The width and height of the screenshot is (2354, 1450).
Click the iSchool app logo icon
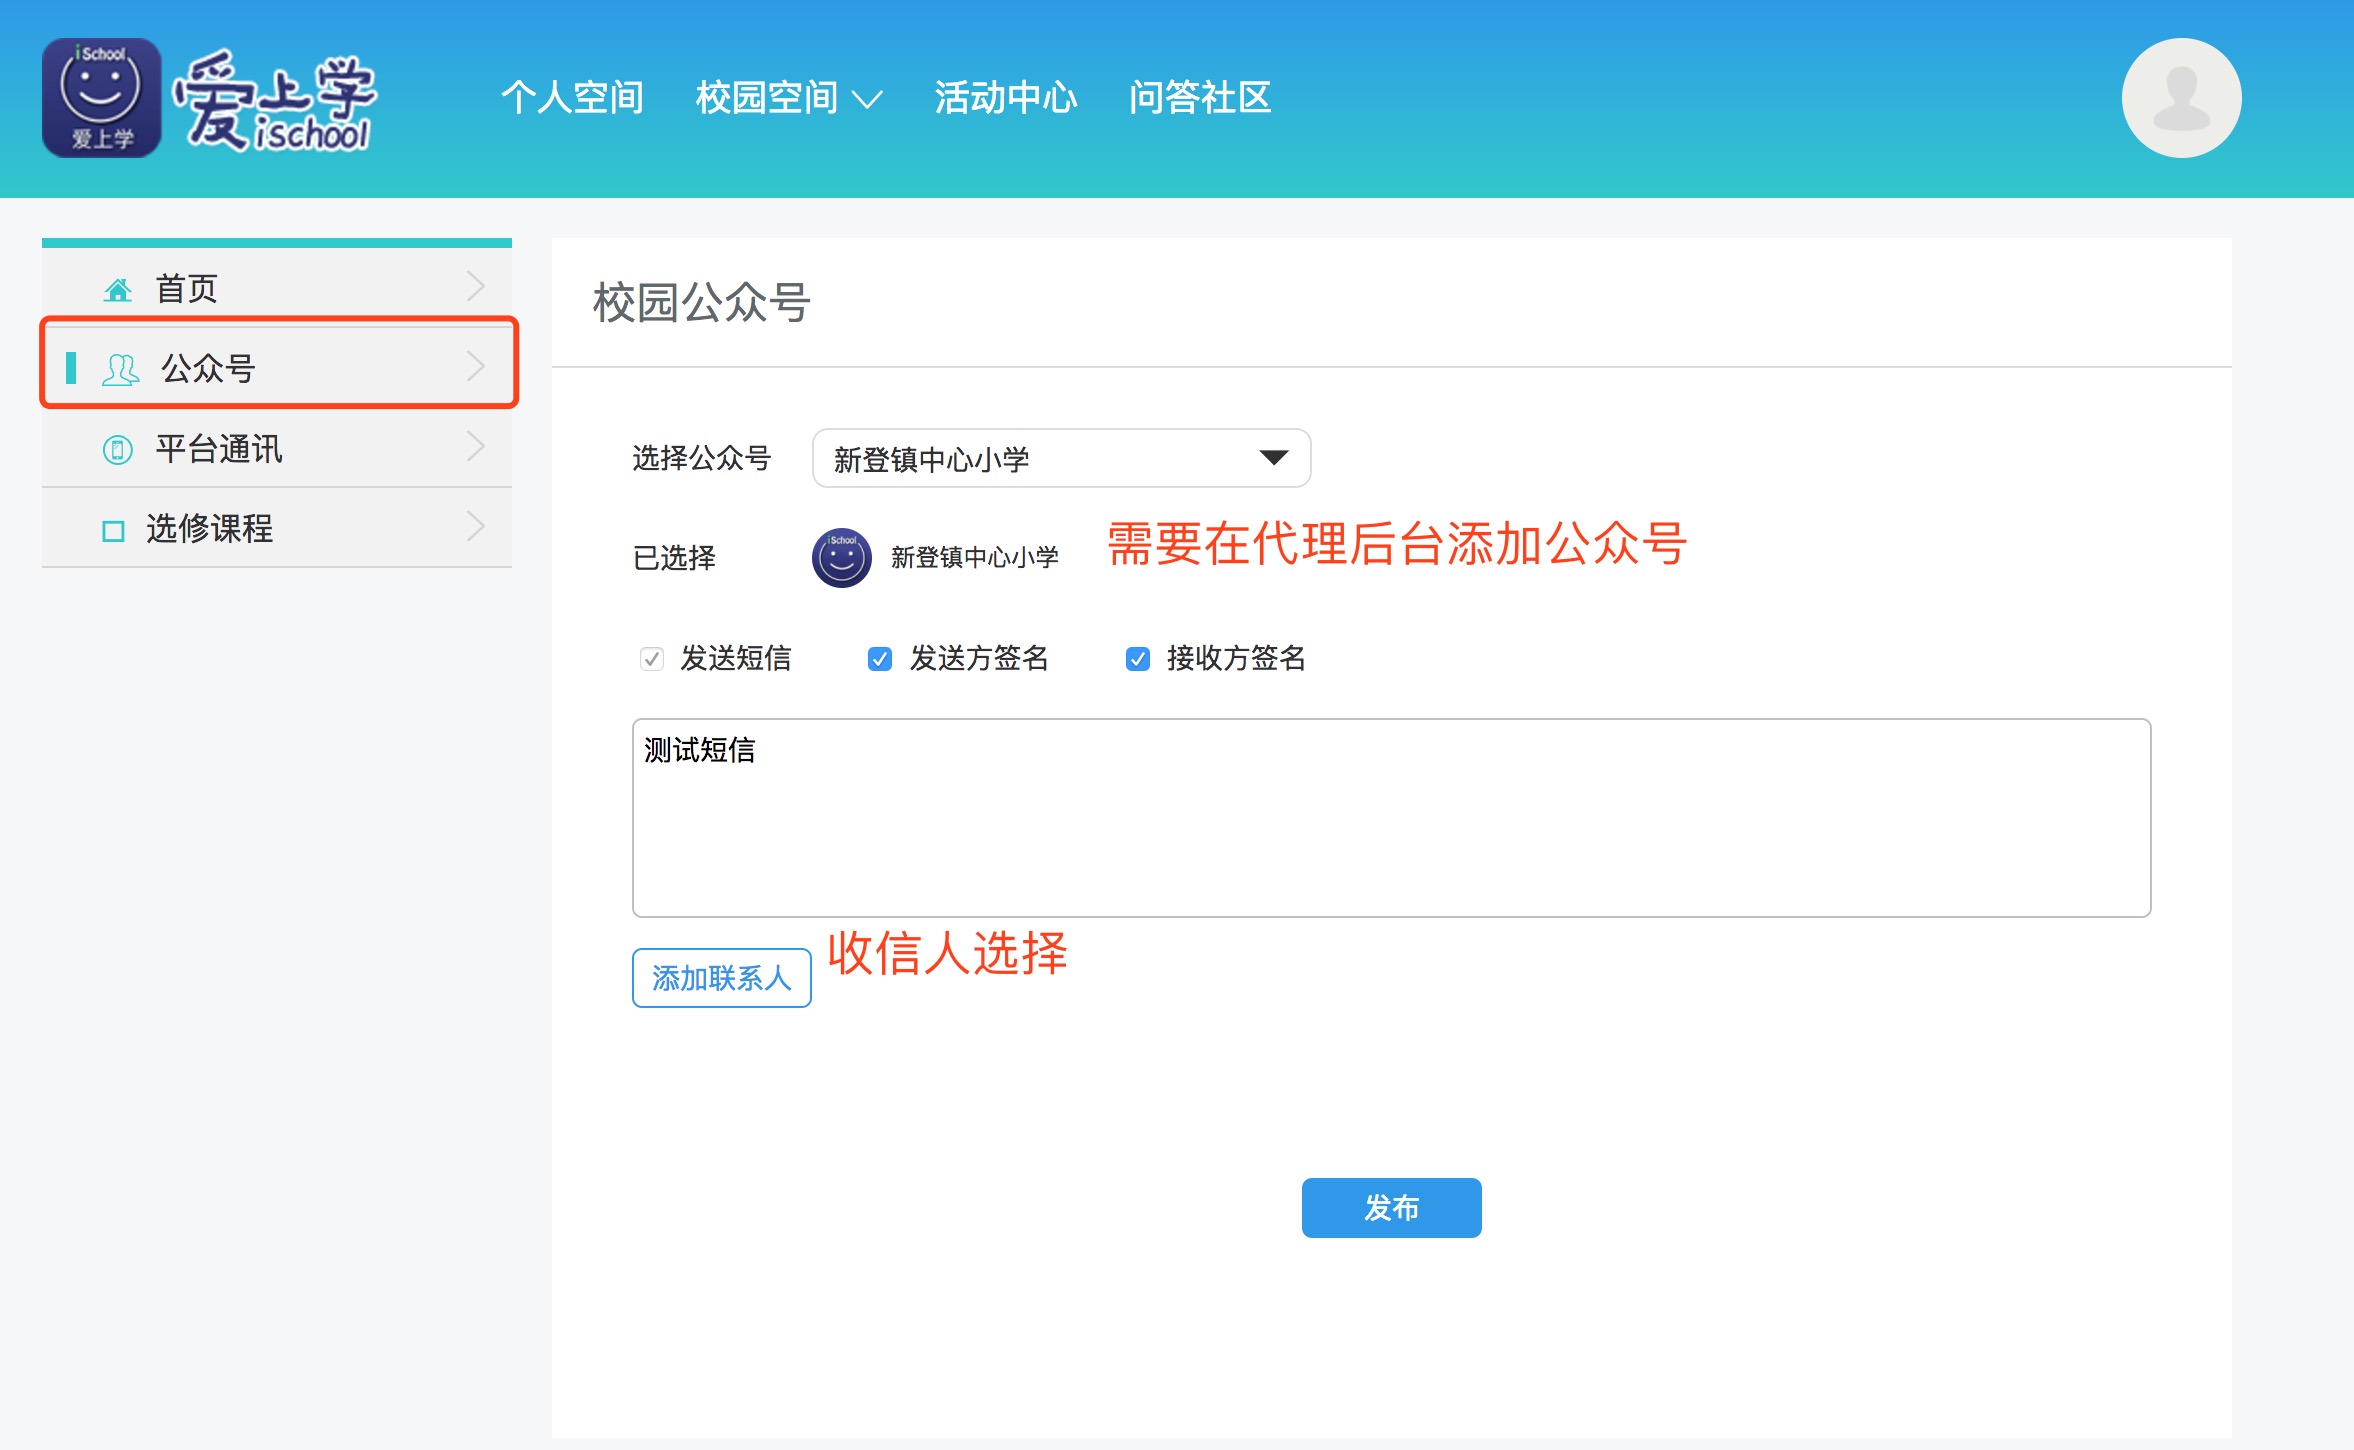point(101,98)
